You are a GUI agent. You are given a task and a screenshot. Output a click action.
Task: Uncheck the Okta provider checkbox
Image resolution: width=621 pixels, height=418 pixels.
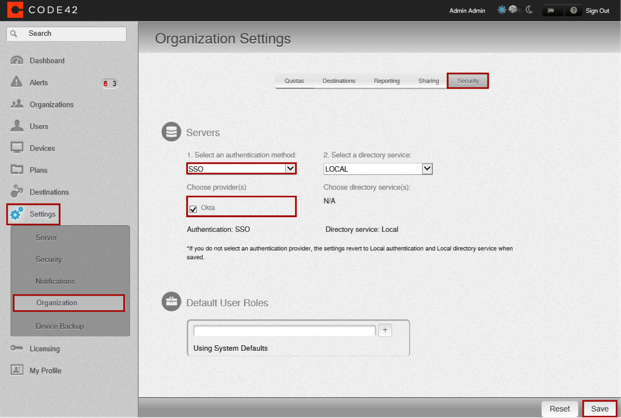point(193,209)
